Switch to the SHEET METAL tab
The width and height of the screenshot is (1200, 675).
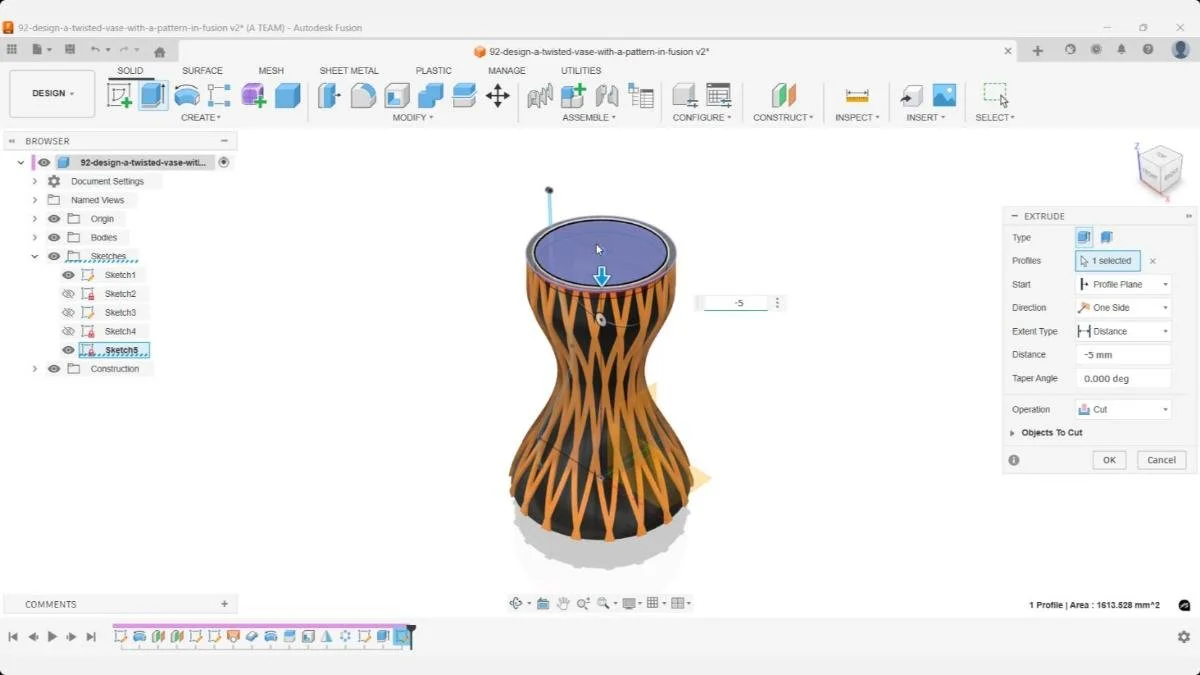[x=349, y=71]
